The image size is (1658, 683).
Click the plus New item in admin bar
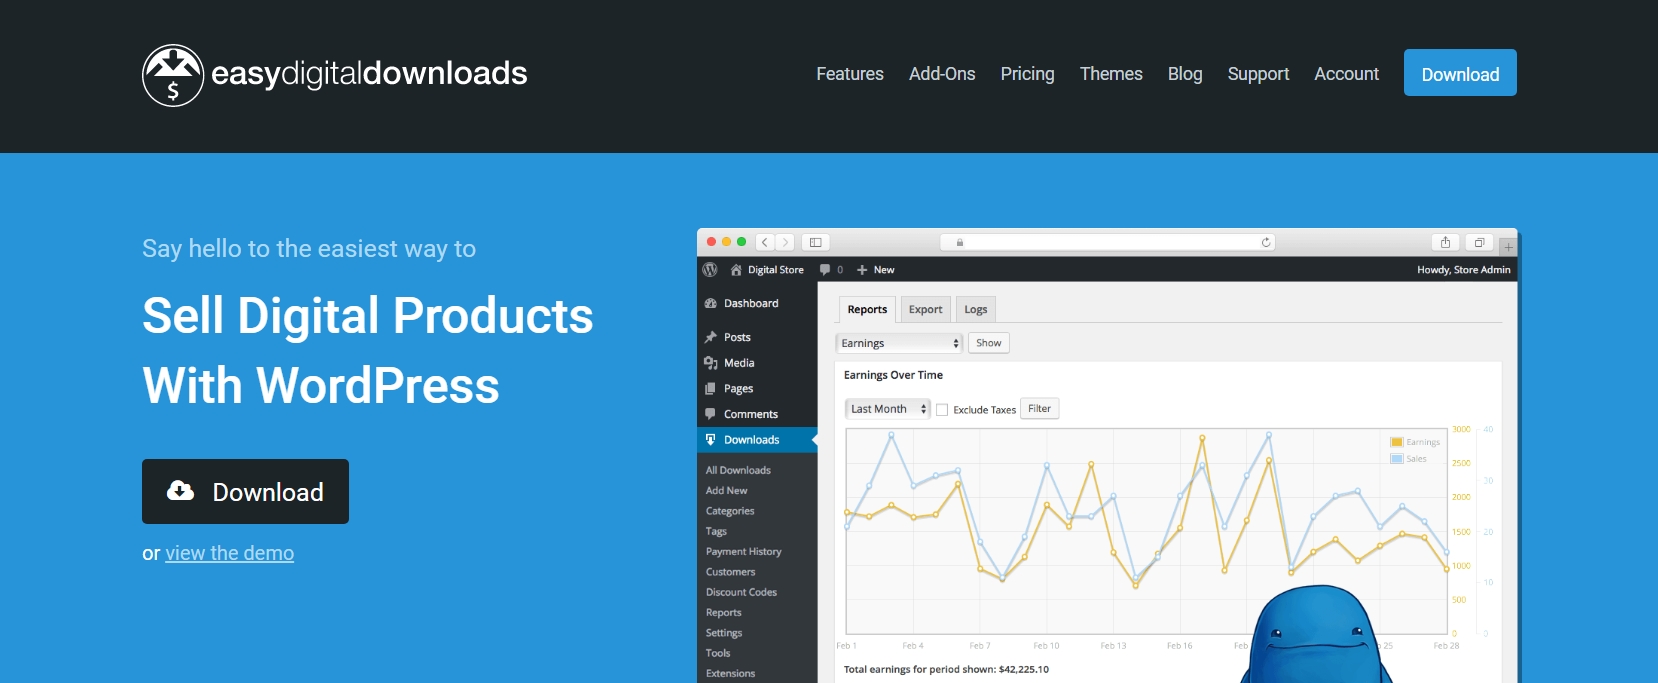(x=875, y=270)
